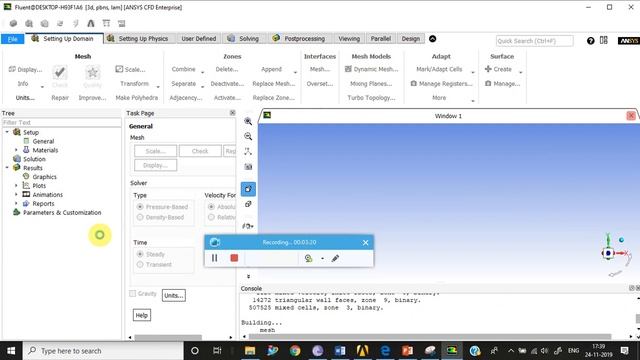This screenshot has height=360, width=640.
Task: Open the User Defined tab
Action: click(198, 39)
